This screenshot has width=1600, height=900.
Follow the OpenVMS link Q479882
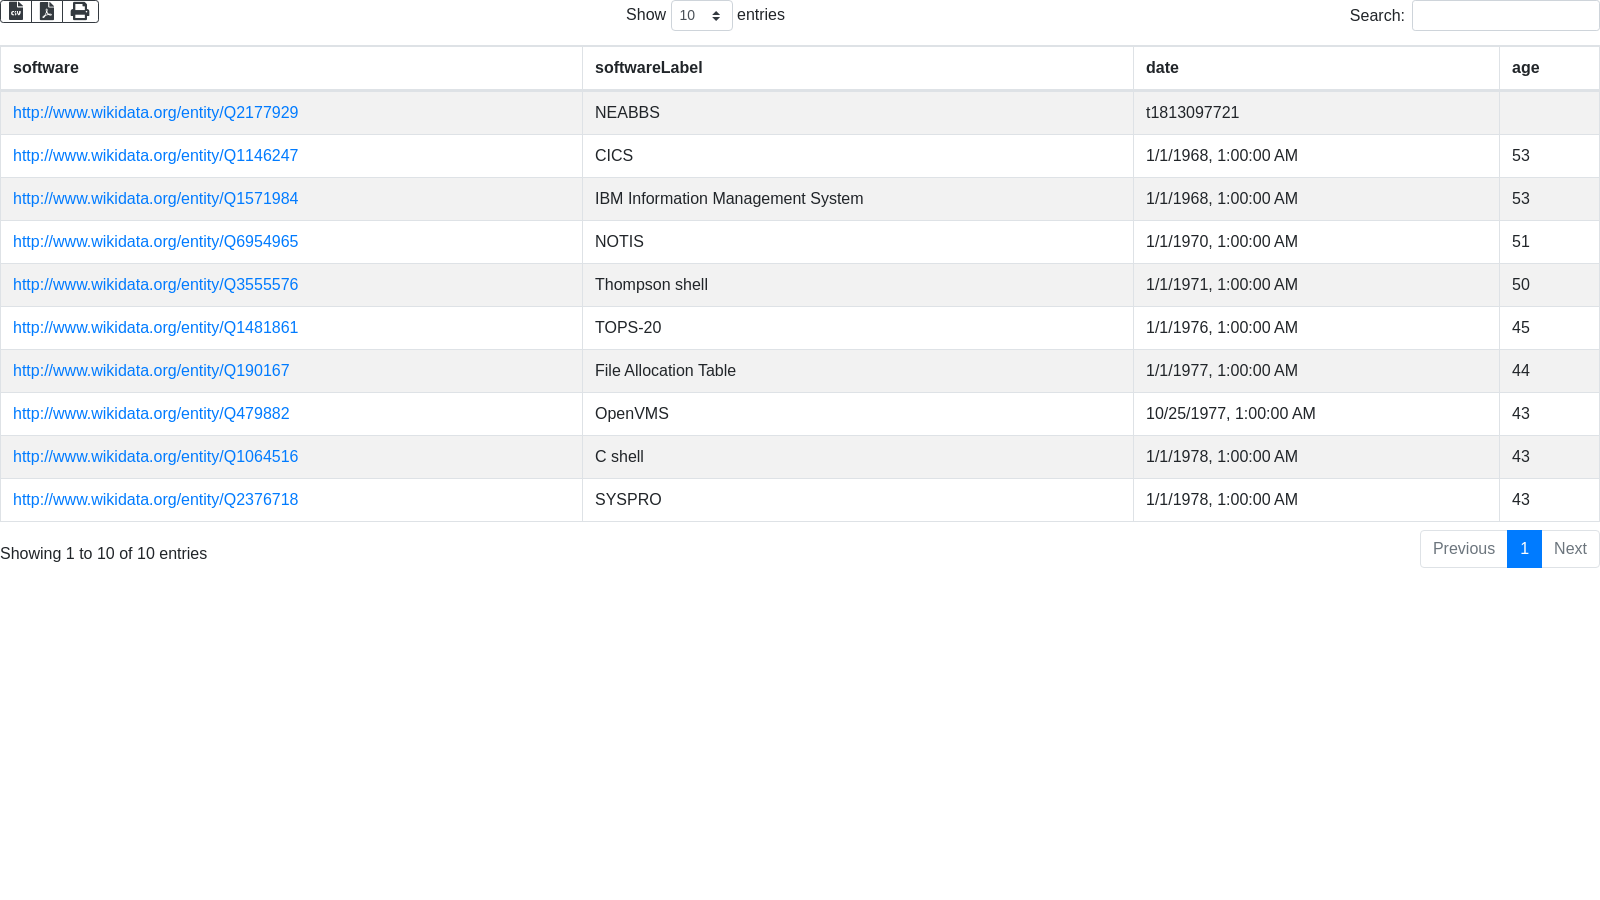(x=151, y=414)
